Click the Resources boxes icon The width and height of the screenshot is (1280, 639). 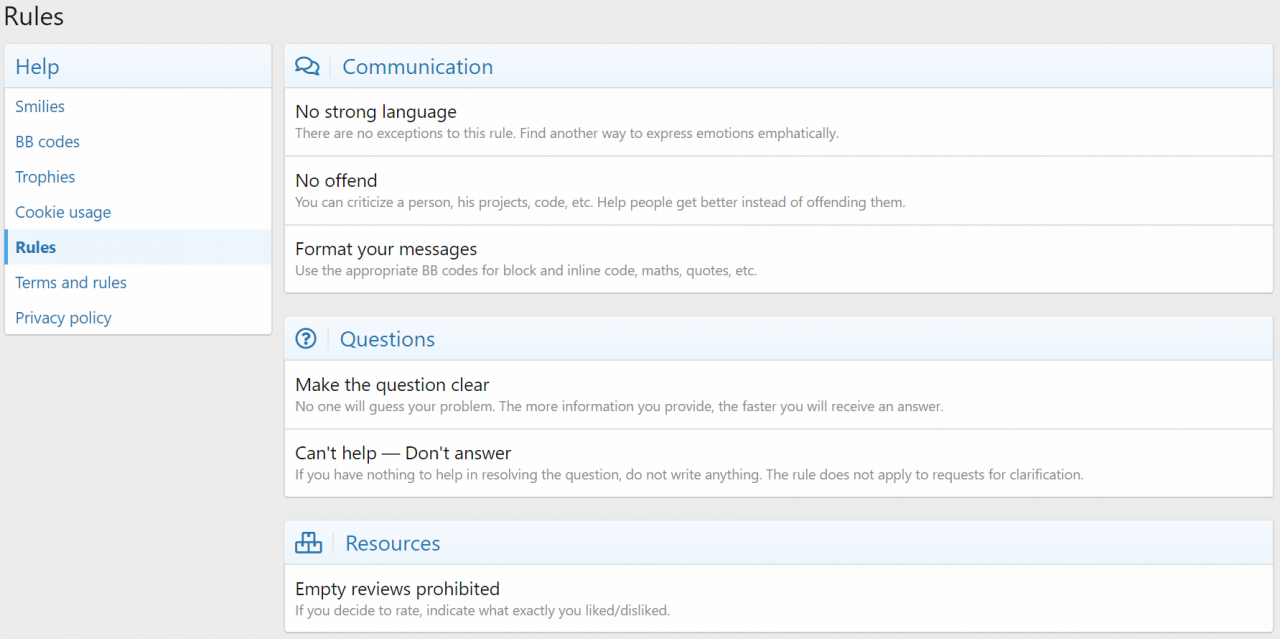coord(308,543)
